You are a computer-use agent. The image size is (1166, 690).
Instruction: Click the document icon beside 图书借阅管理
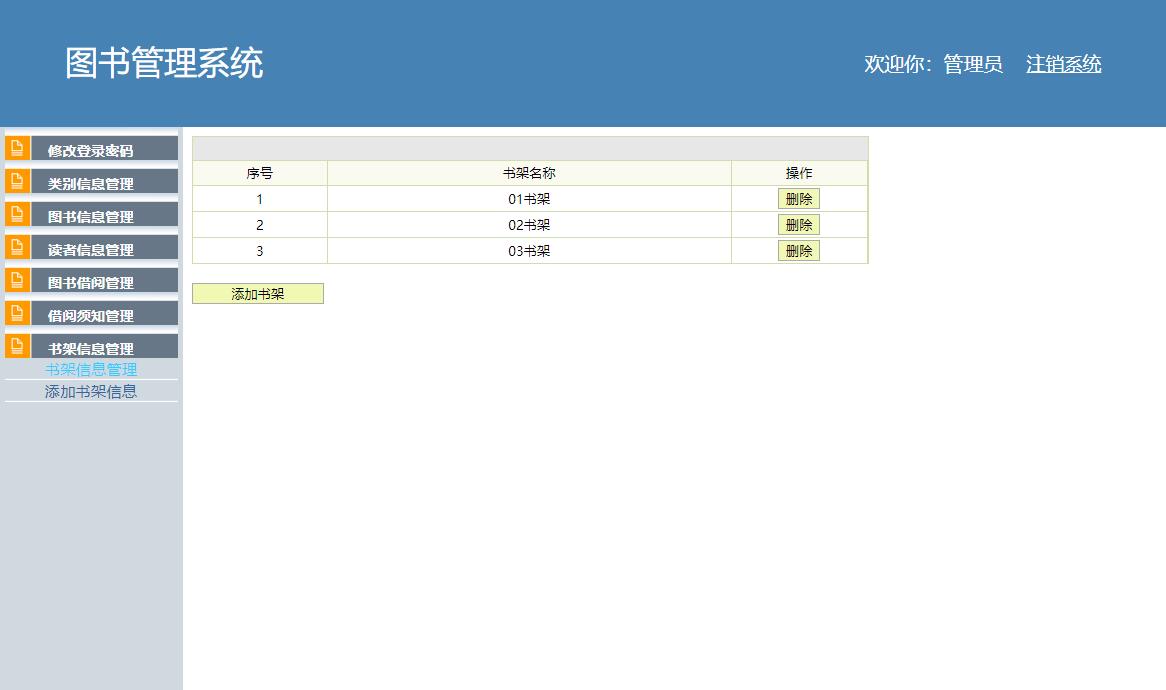[17, 280]
